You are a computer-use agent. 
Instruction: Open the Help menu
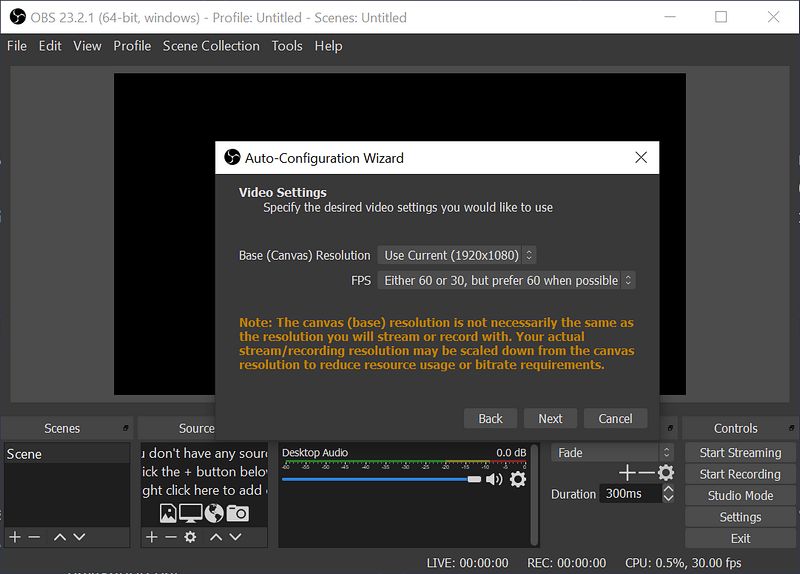[x=328, y=46]
